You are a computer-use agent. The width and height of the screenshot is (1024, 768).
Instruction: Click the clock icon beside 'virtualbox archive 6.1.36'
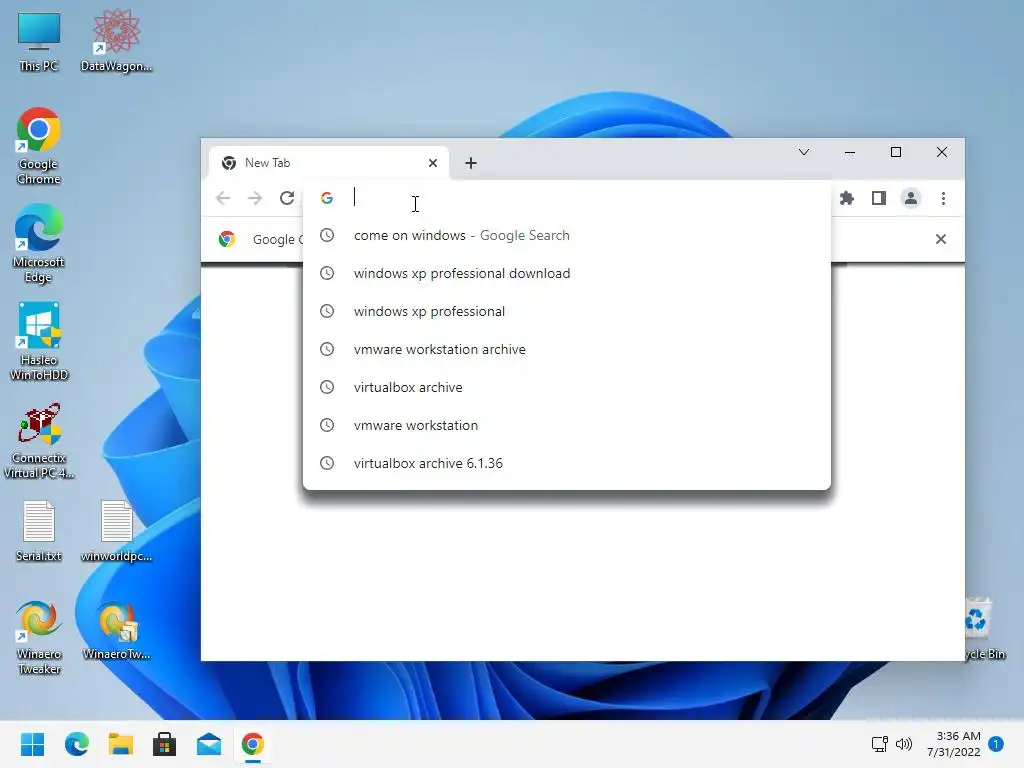coord(327,463)
